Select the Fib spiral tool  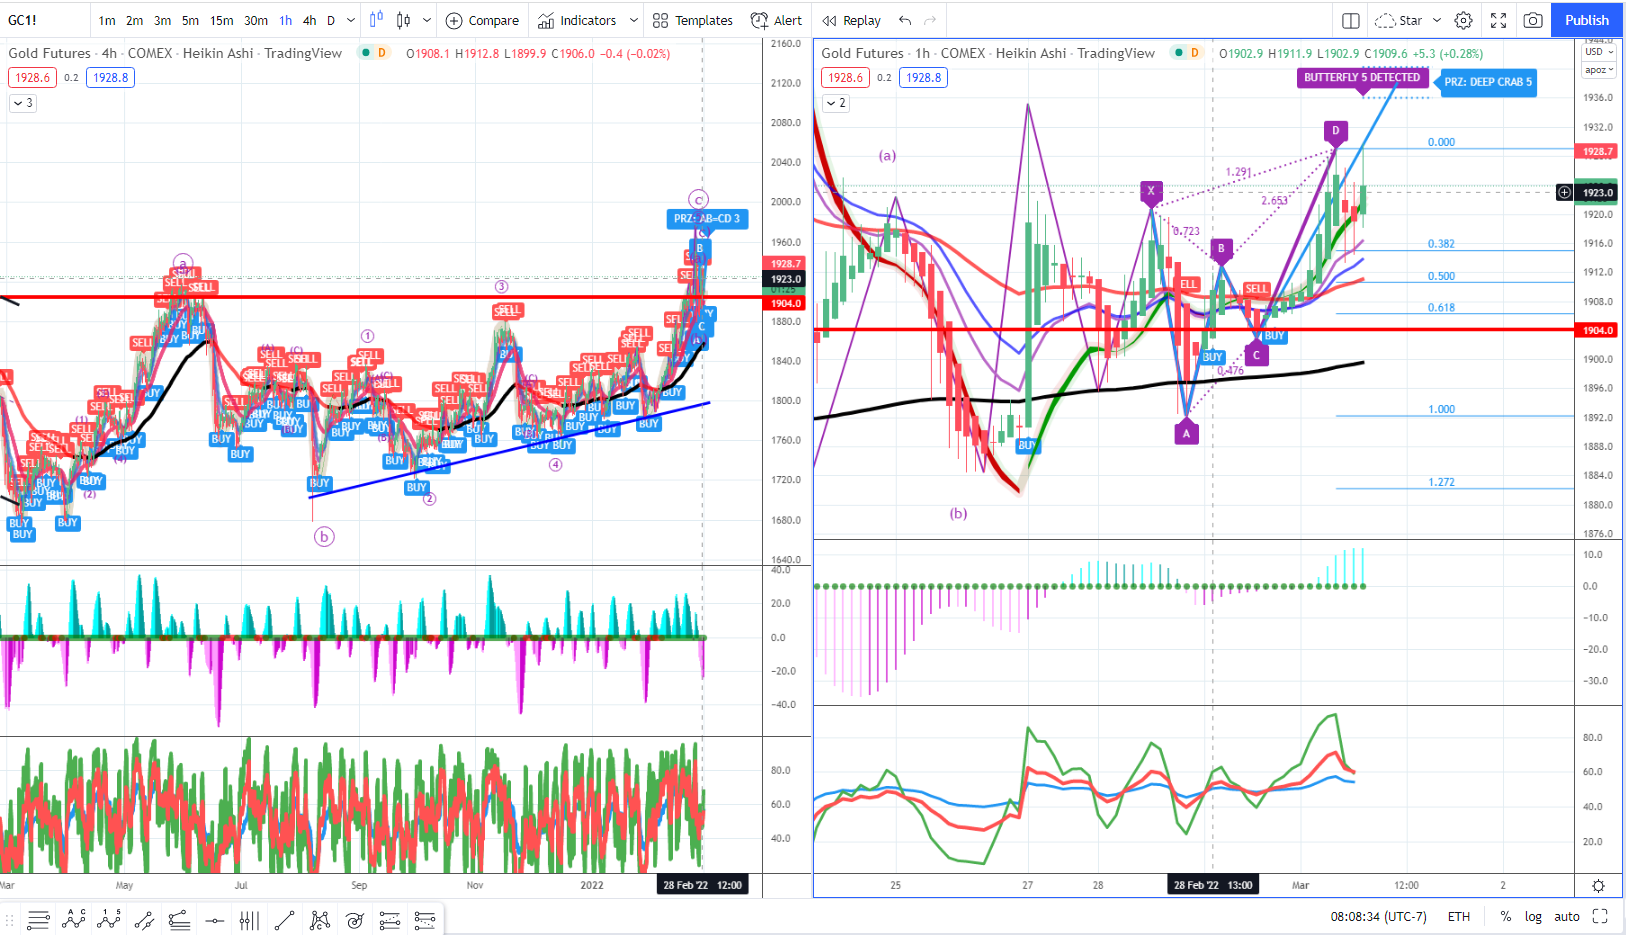pyautogui.click(x=354, y=920)
